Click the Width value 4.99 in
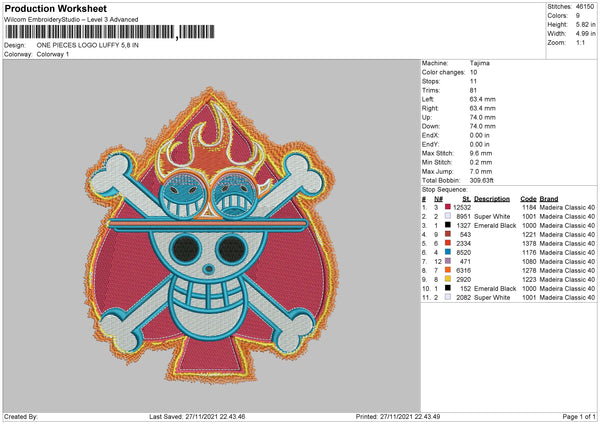The width and height of the screenshot is (600, 424). click(x=585, y=34)
